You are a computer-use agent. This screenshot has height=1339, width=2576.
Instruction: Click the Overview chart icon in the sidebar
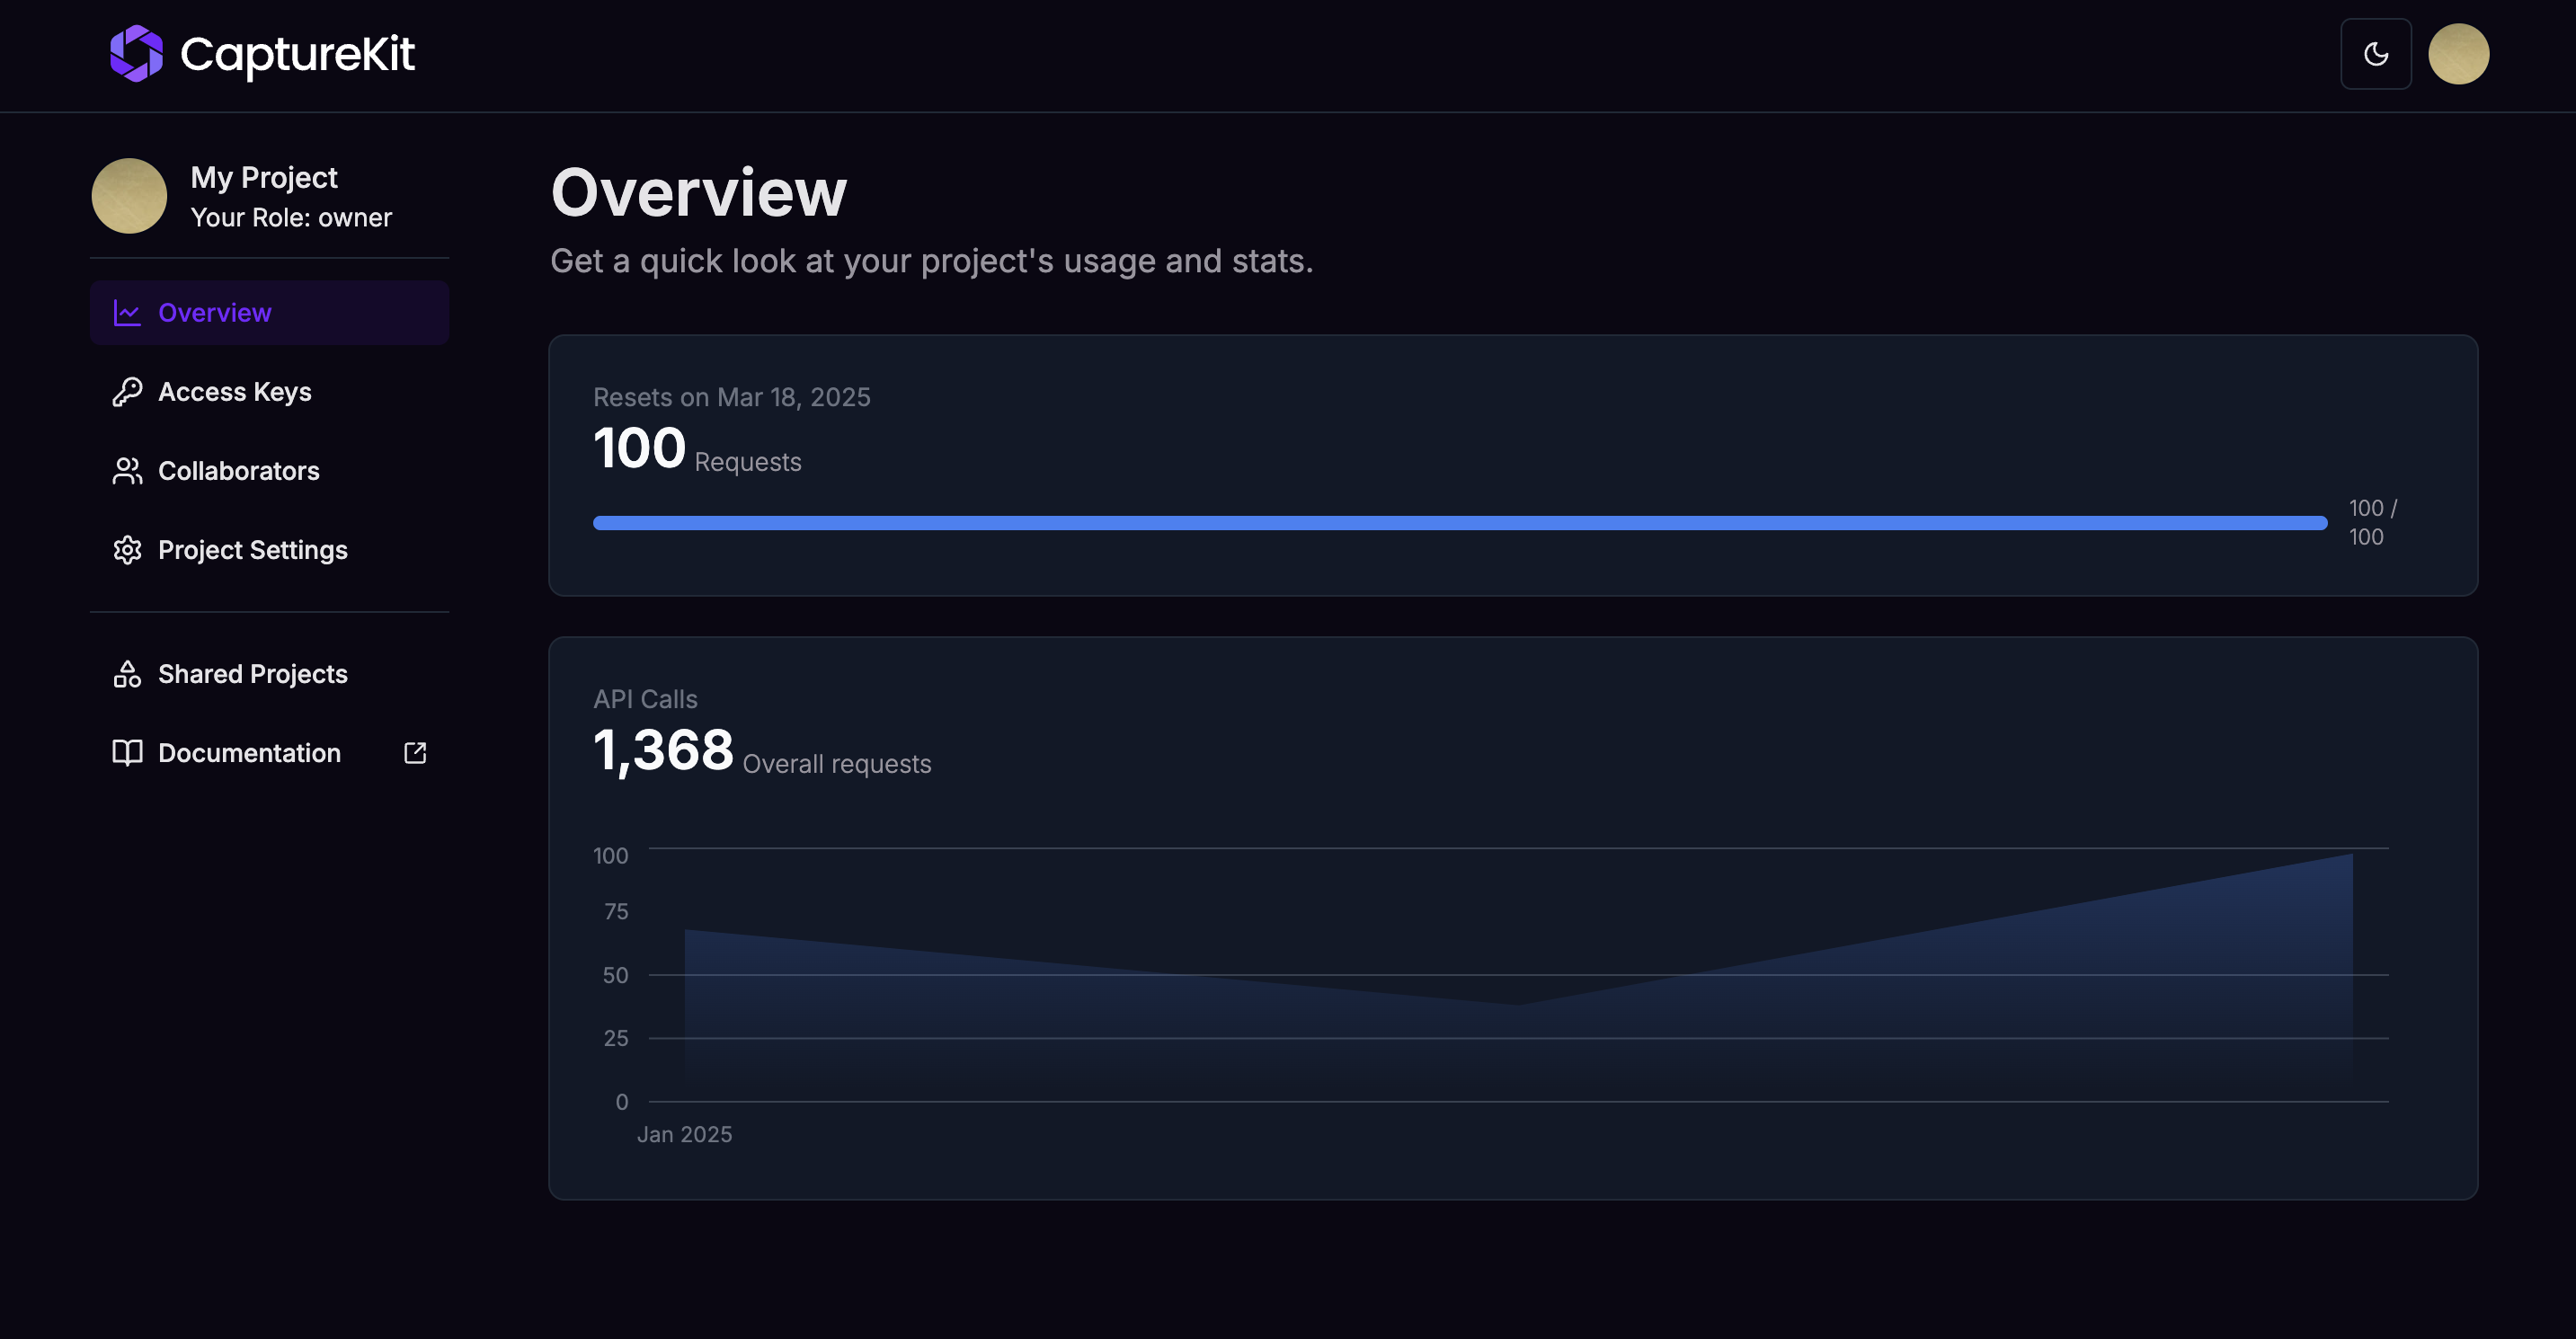(127, 313)
